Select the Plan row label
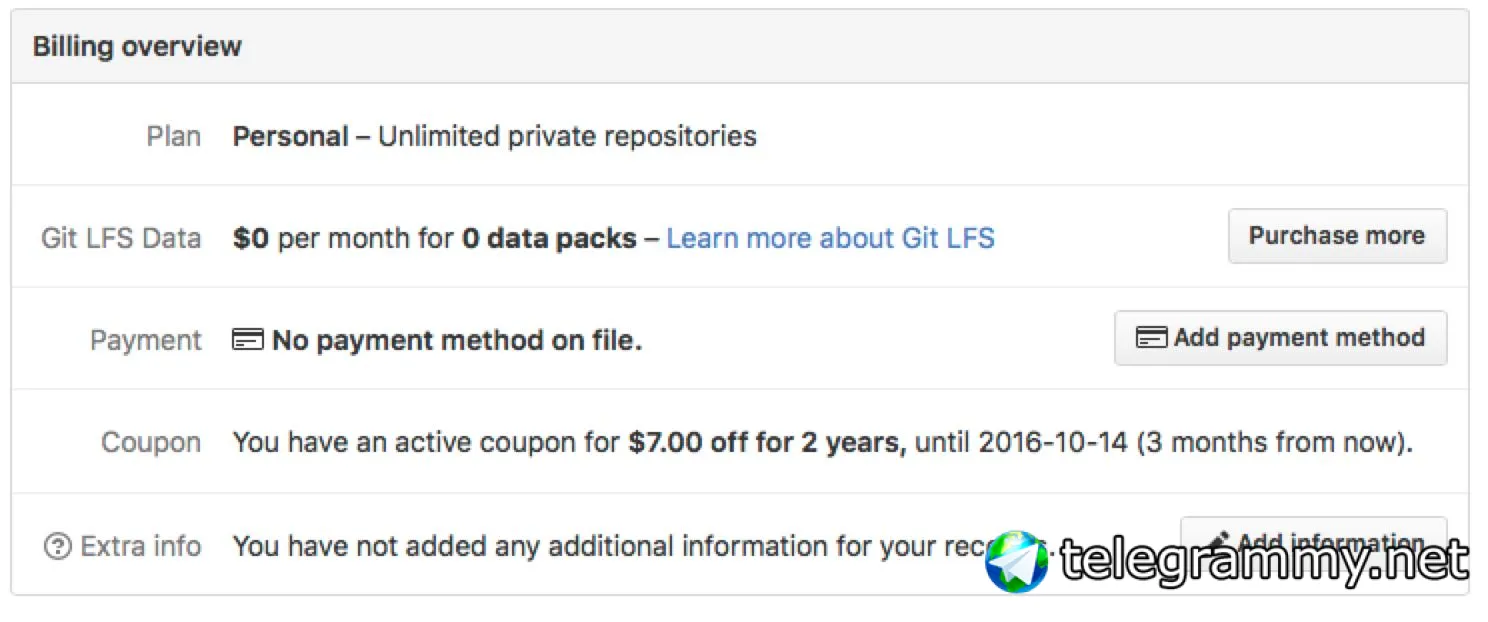This screenshot has width=1488, height=622. point(174,136)
